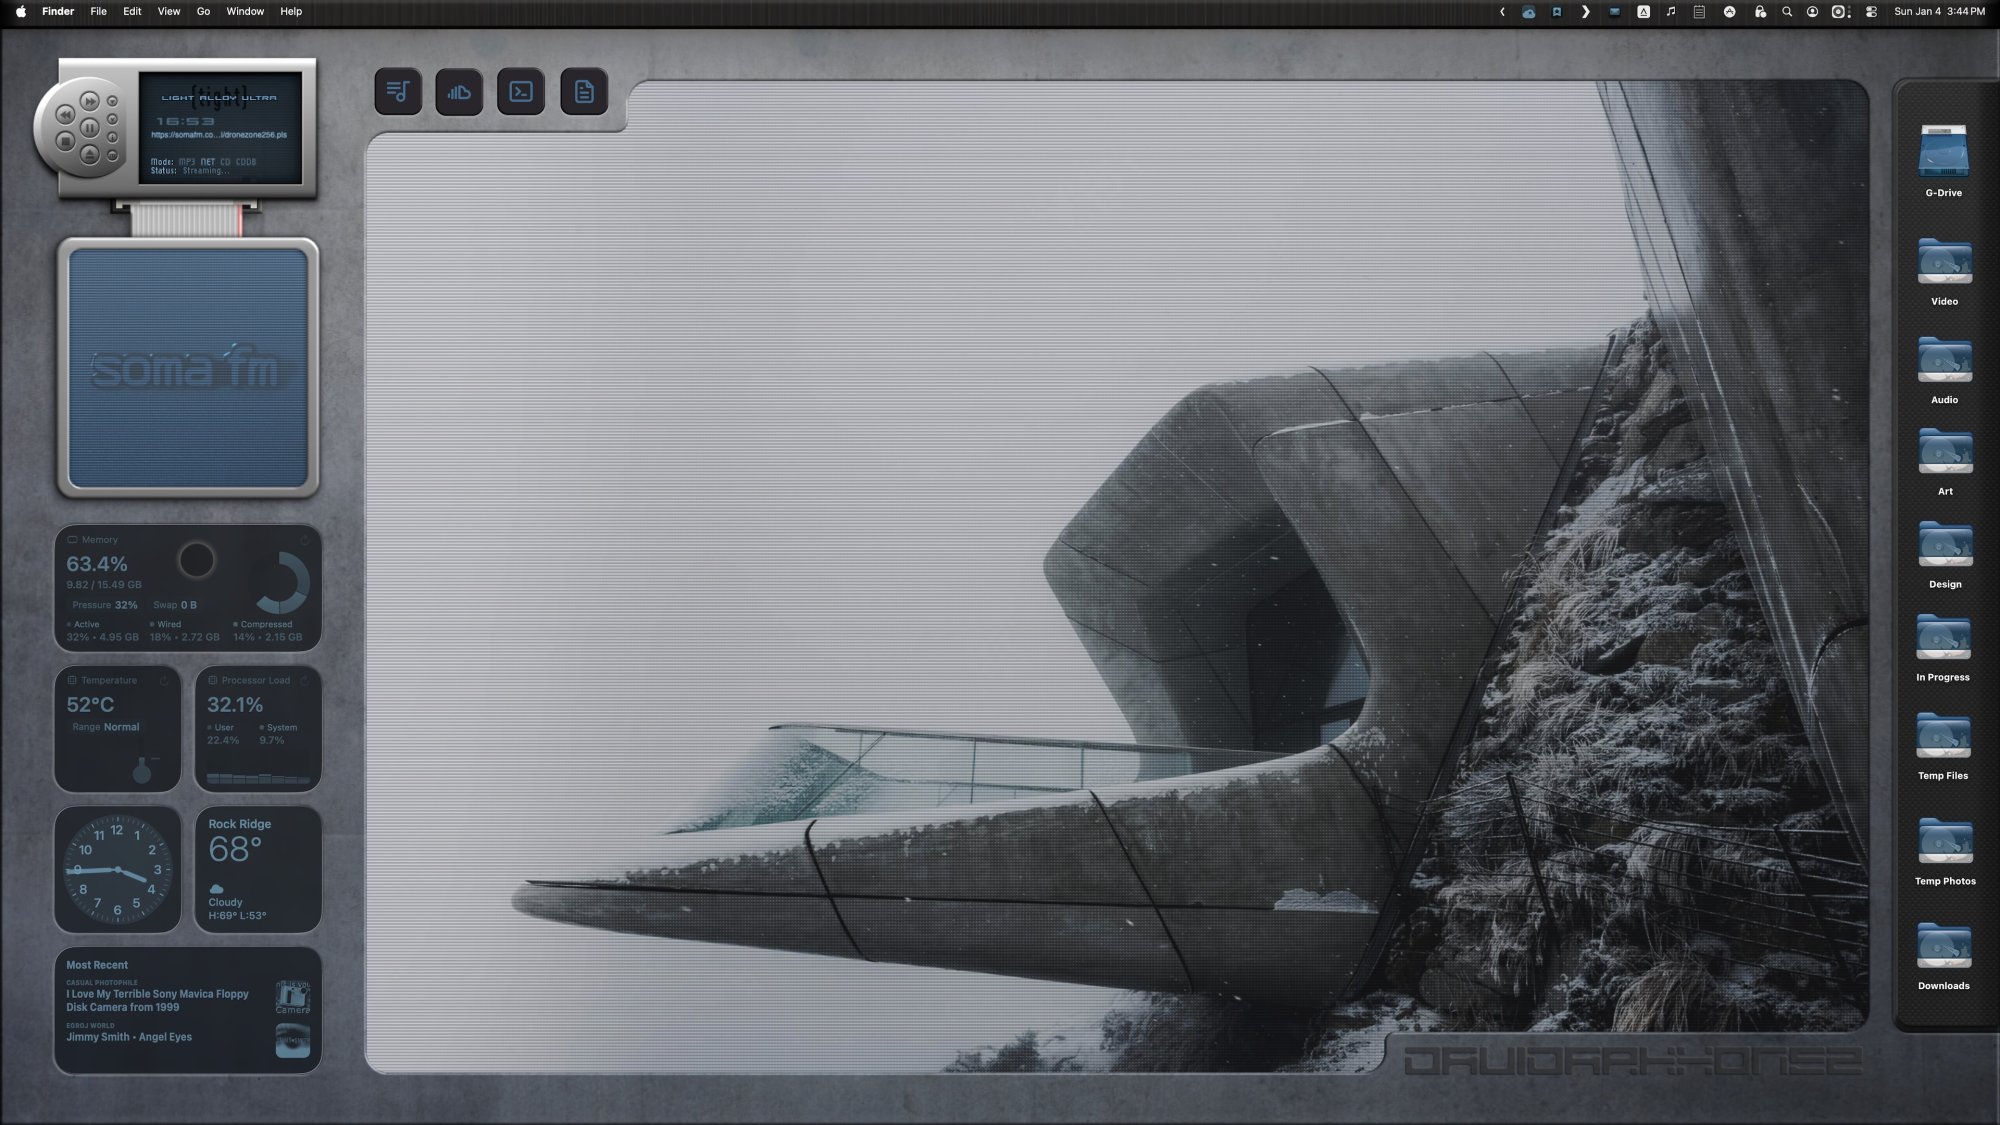This screenshot has width=2000, height=1125.
Task: Open the Sony Mavica Floppy Disk Camera article
Action: (158, 1001)
